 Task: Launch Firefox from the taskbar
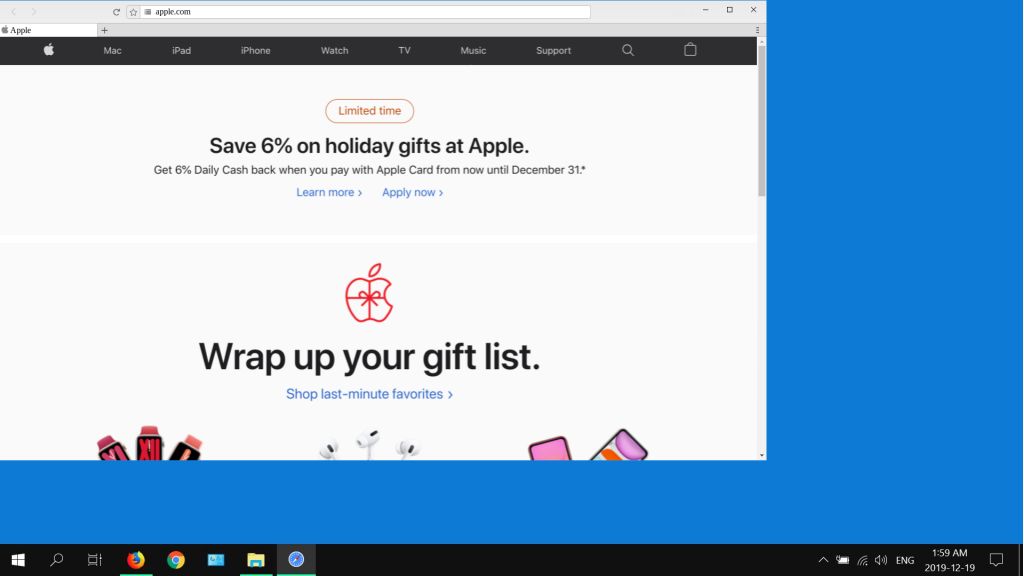click(x=136, y=560)
